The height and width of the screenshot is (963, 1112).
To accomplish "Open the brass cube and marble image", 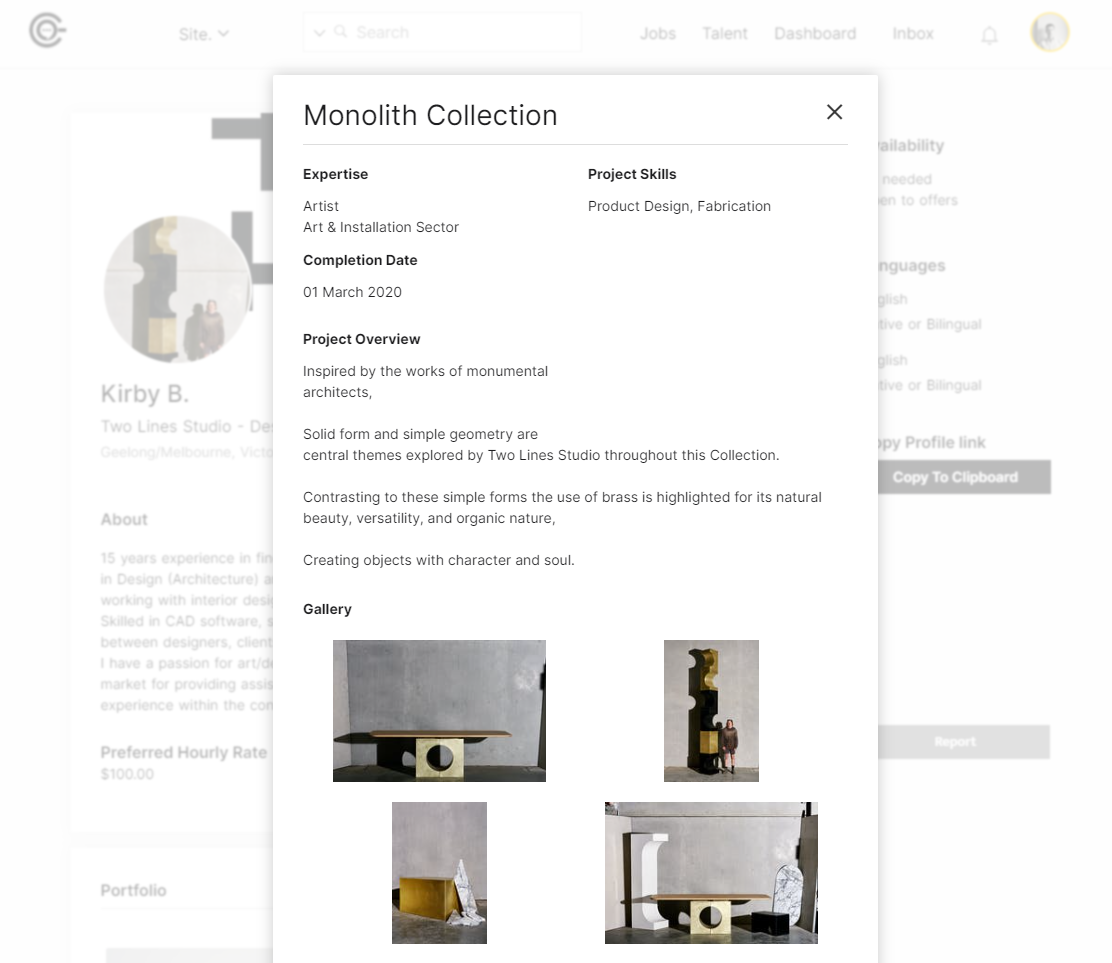I will coord(439,873).
